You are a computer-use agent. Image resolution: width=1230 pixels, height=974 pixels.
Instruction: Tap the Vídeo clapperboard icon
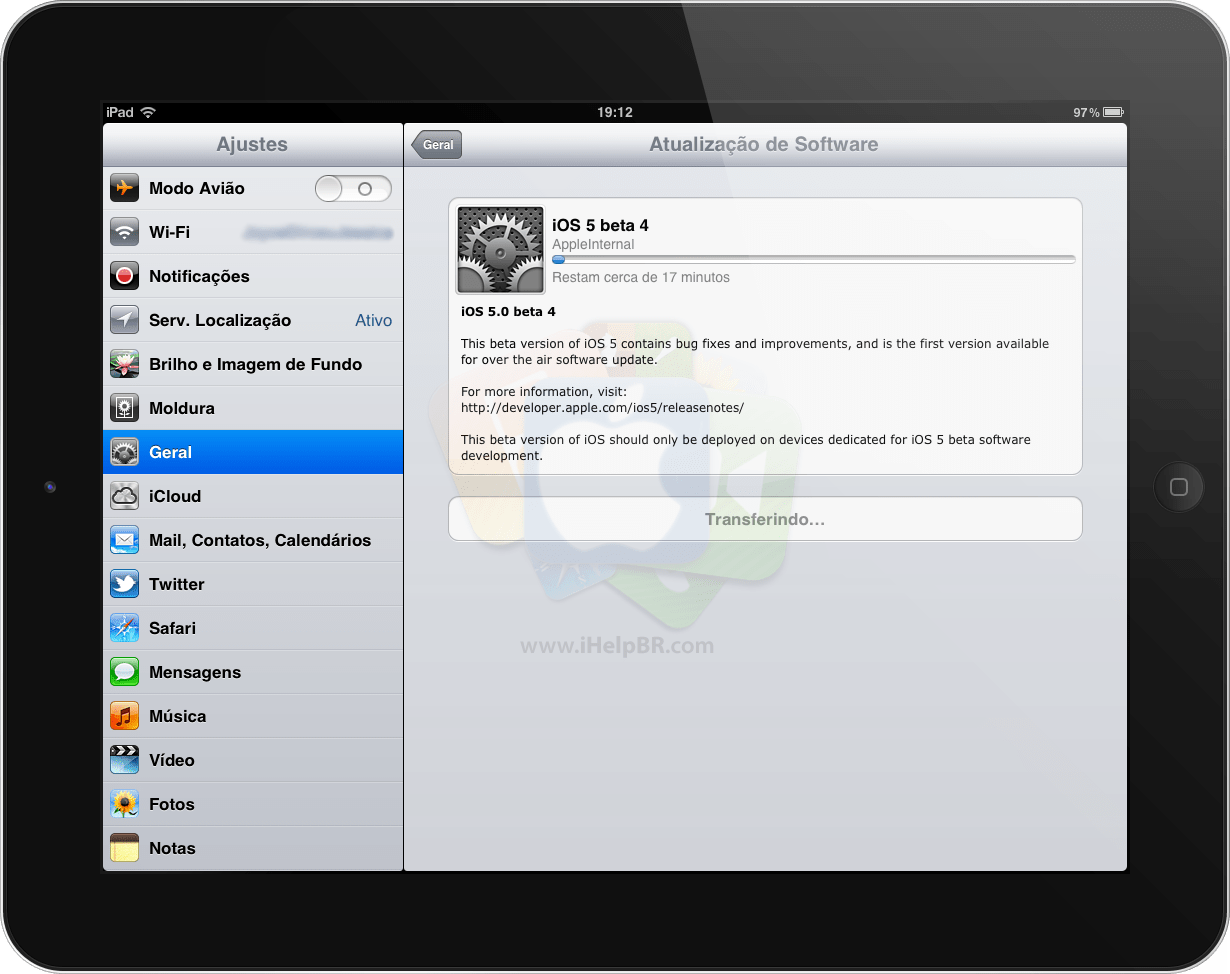point(124,760)
